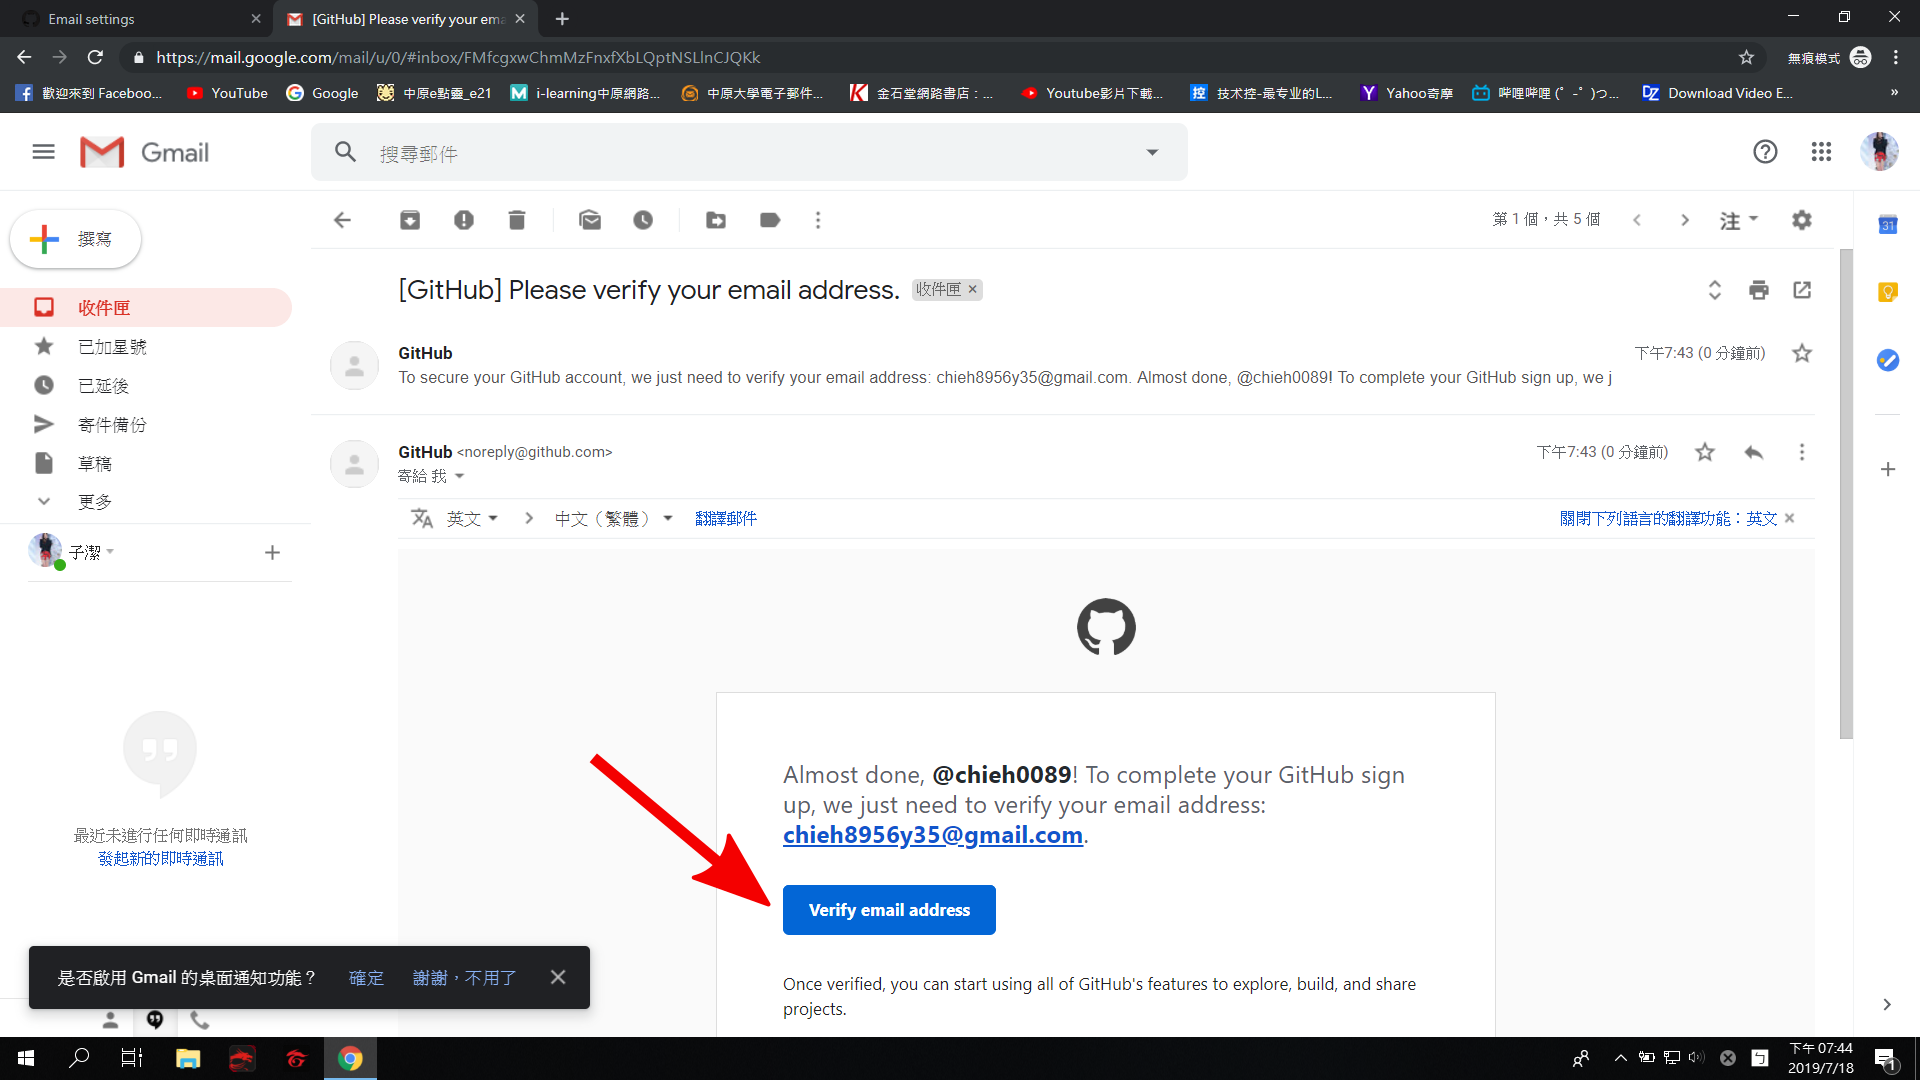The height and width of the screenshot is (1080, 1920).
Task: Click 確定 to enable desktop notifications
Action: coord(366,977)
